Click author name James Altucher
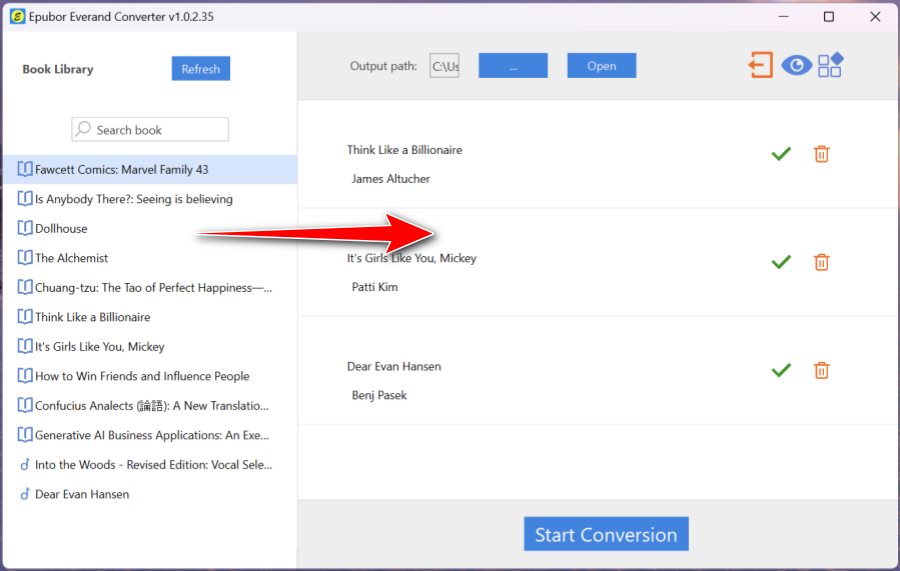Screen dimensions: 900x571 coord(391,179)
